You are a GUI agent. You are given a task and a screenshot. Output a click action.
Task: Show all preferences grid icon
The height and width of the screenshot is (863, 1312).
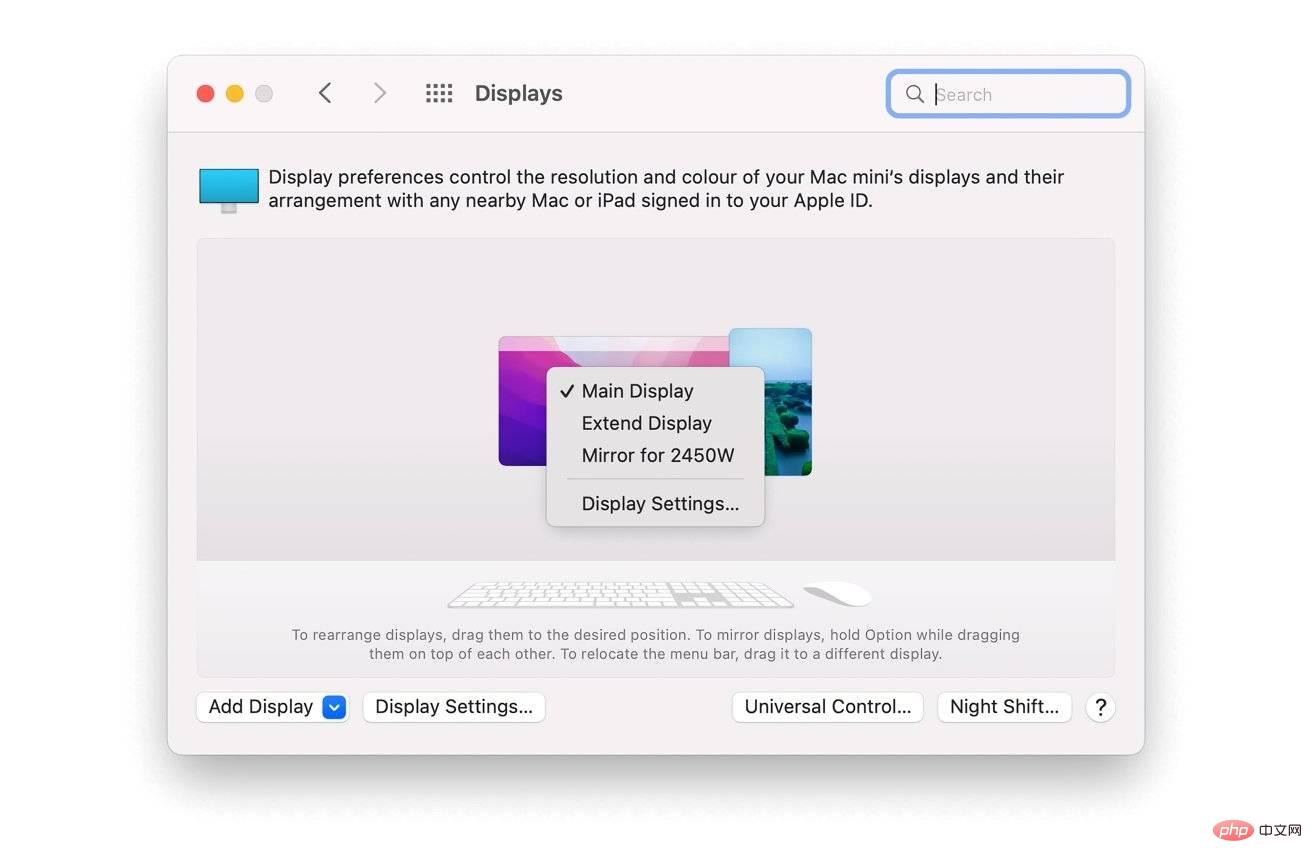(x=439, y=93)
